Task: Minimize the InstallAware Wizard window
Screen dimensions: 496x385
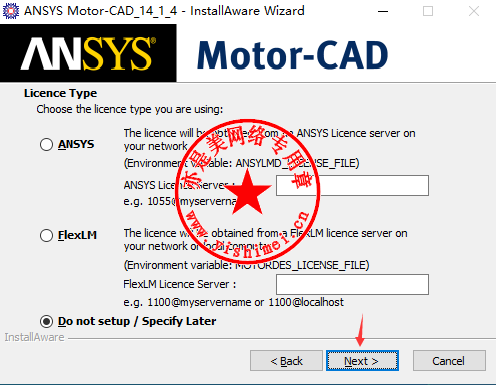Action: click(383, 11)
